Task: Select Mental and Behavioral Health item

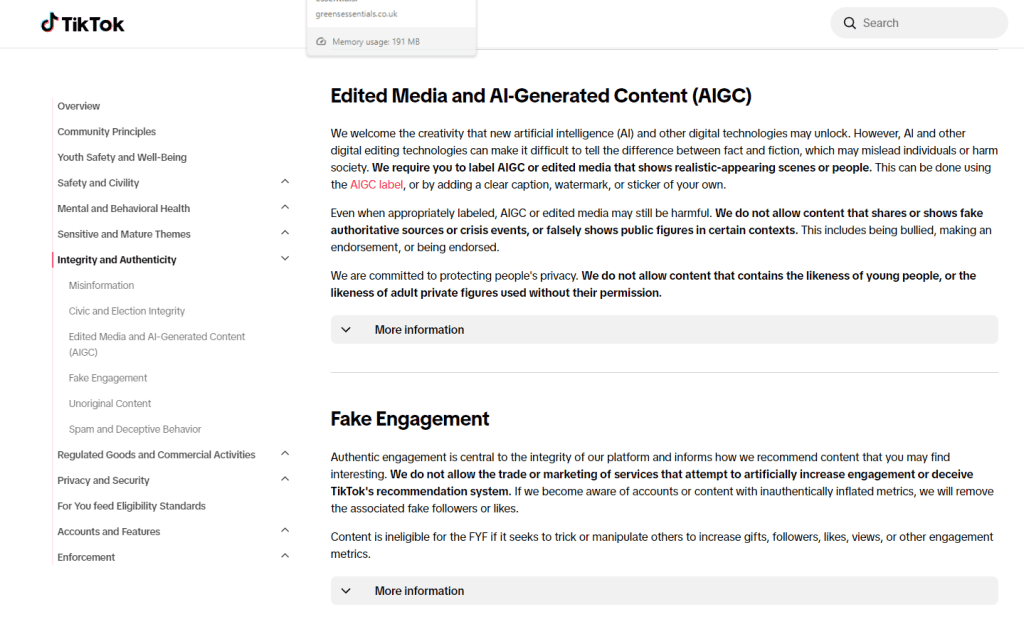Action: pos(123,208)
